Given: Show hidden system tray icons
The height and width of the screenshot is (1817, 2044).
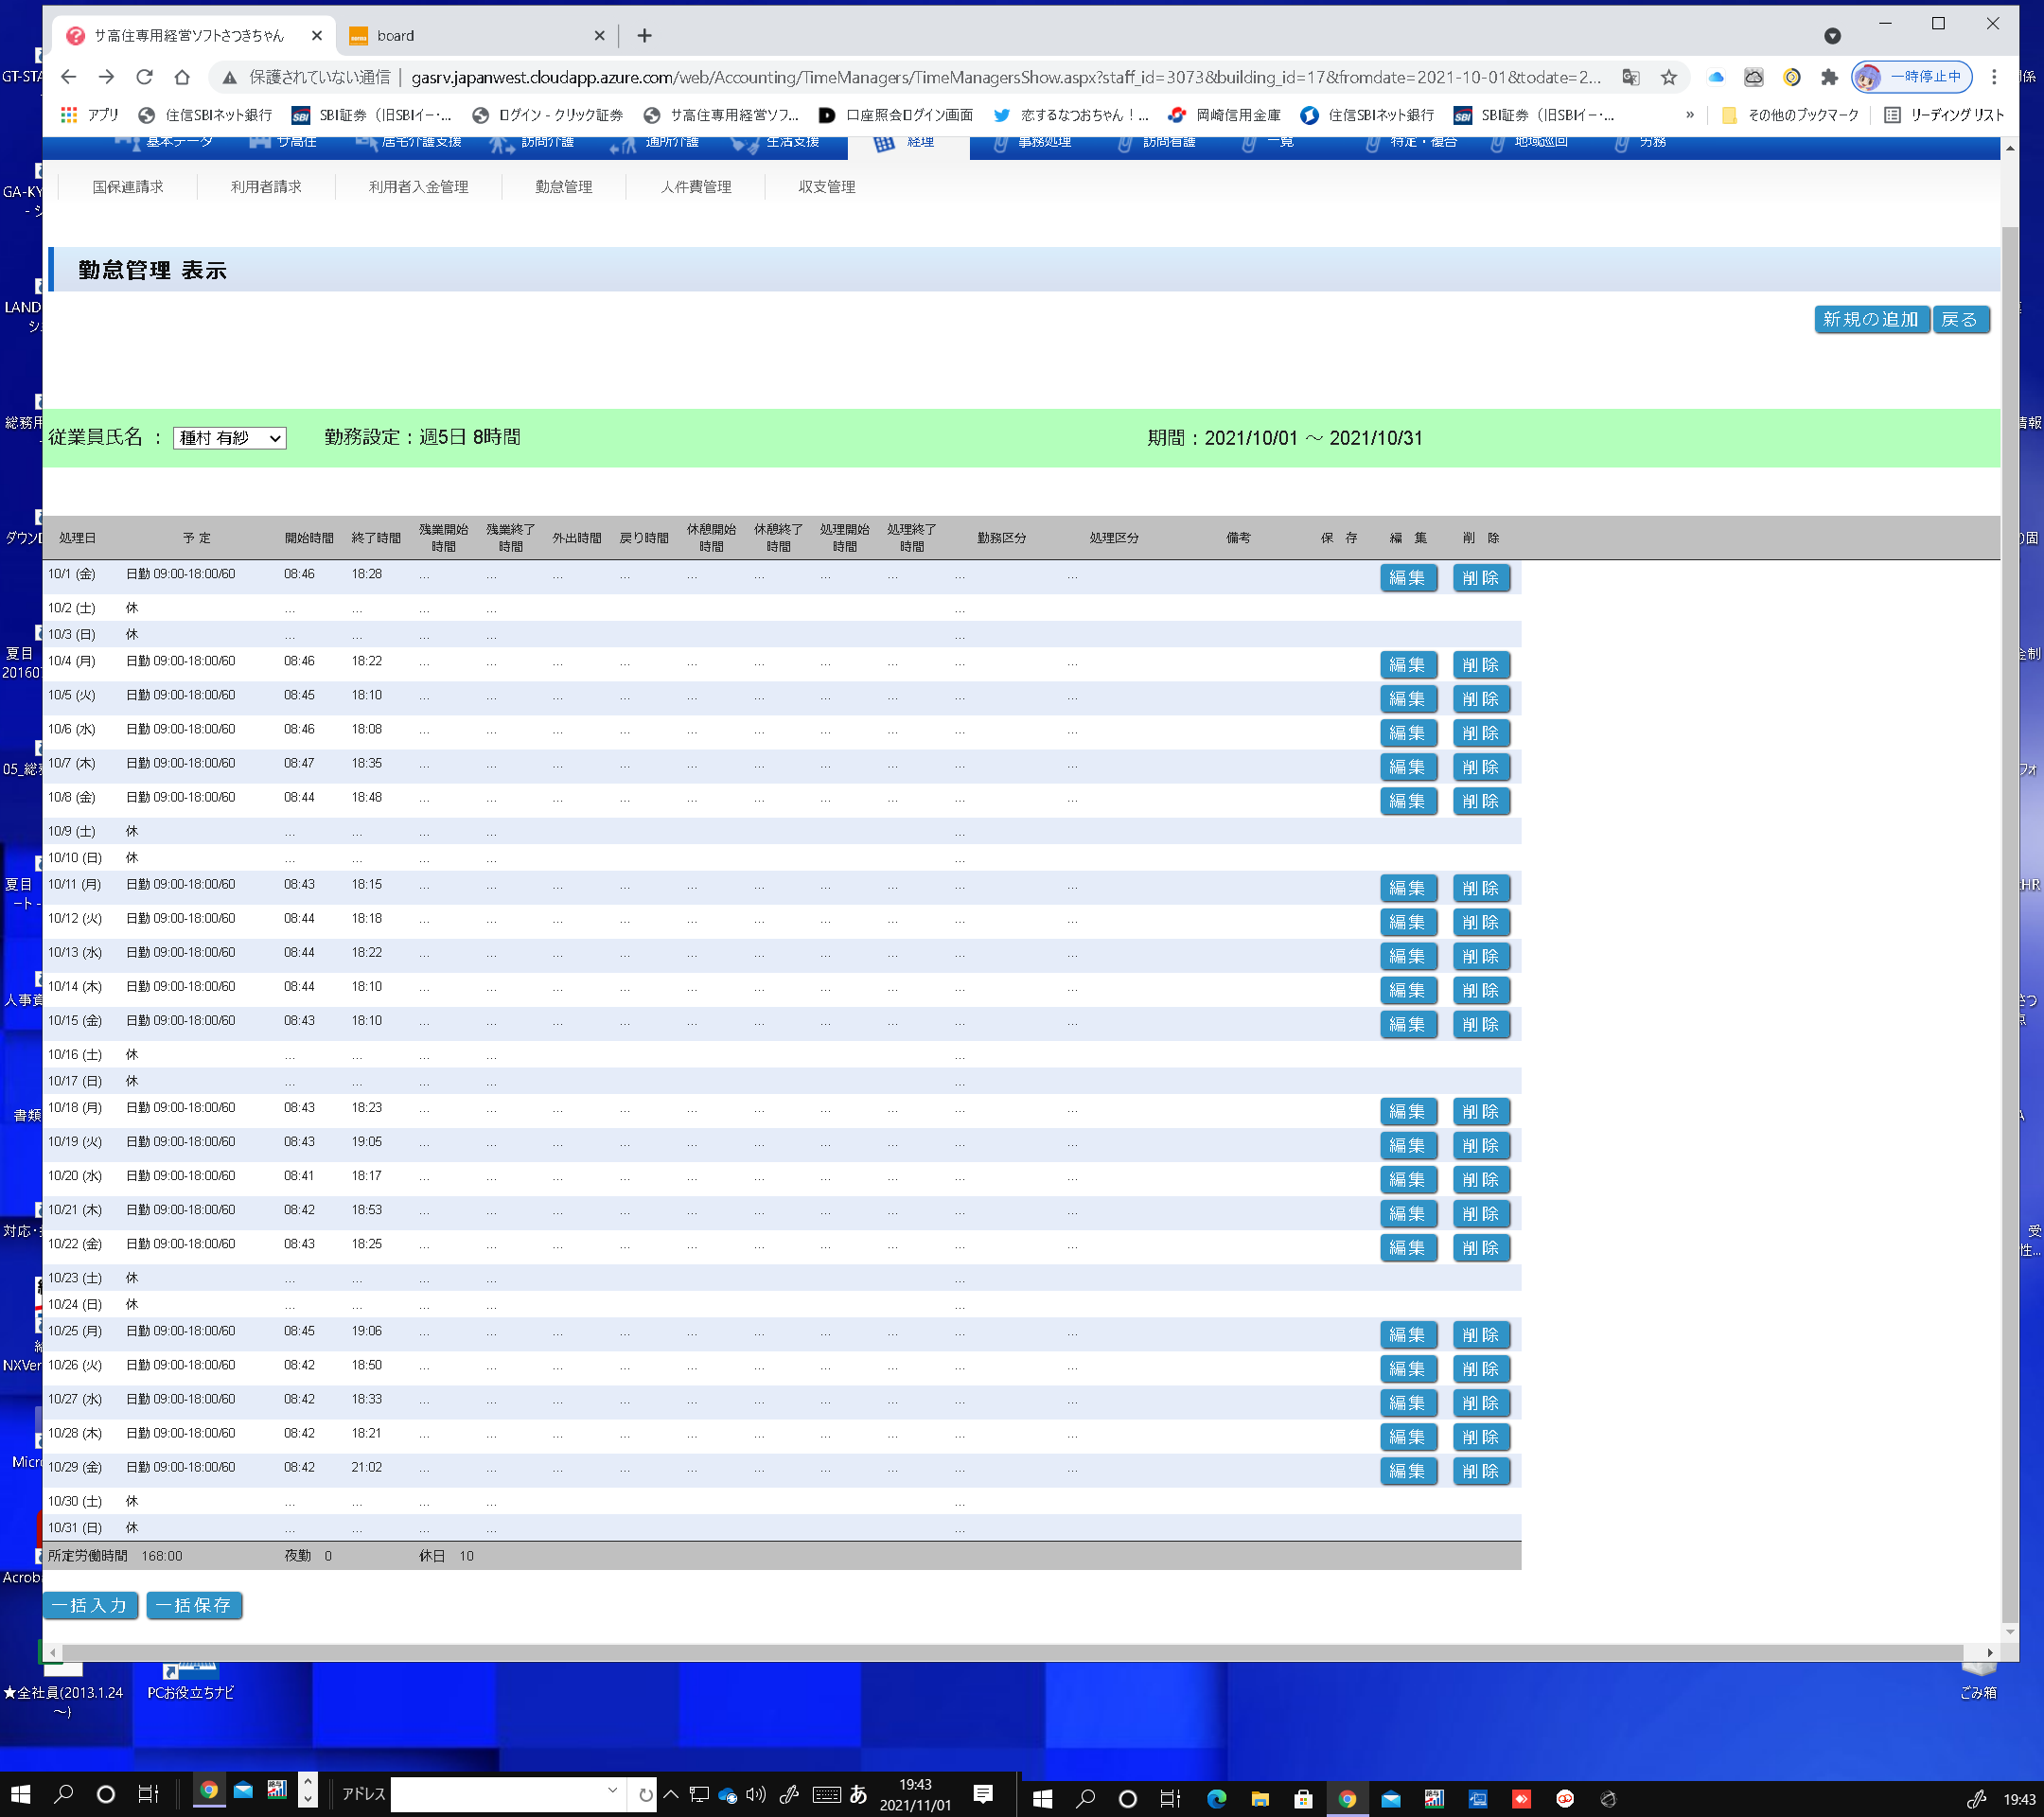Looking at the screenshot, I should [670, 1795].
